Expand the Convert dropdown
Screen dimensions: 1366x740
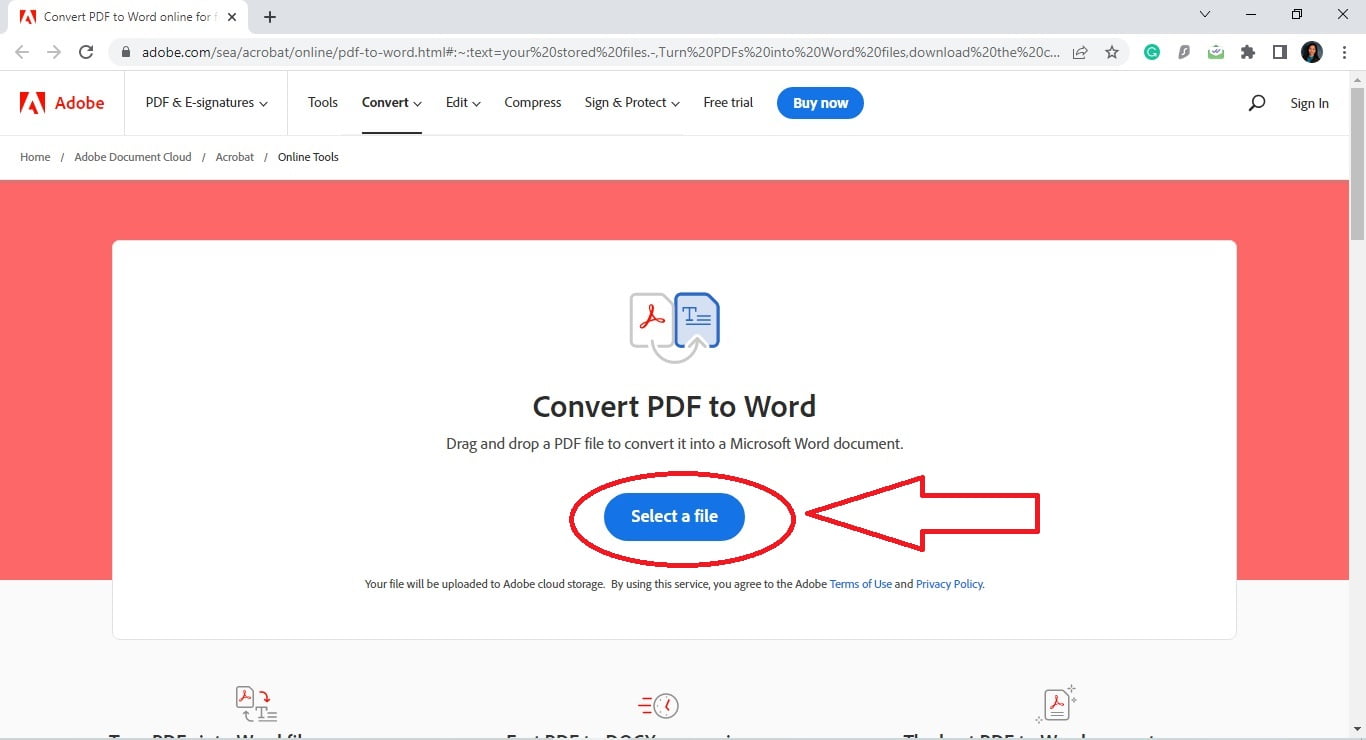click(392, 102)
